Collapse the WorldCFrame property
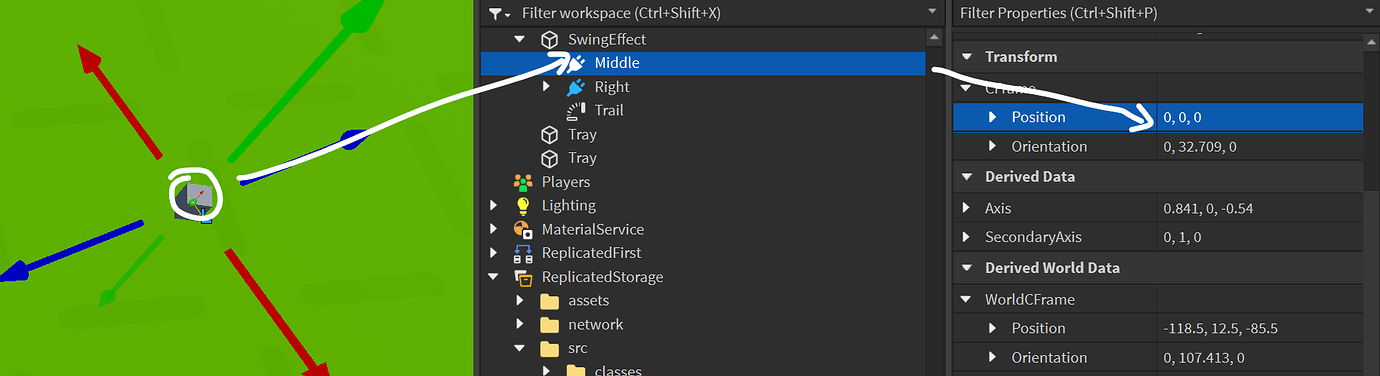The image size is (1380, 376). pos(966,299)
